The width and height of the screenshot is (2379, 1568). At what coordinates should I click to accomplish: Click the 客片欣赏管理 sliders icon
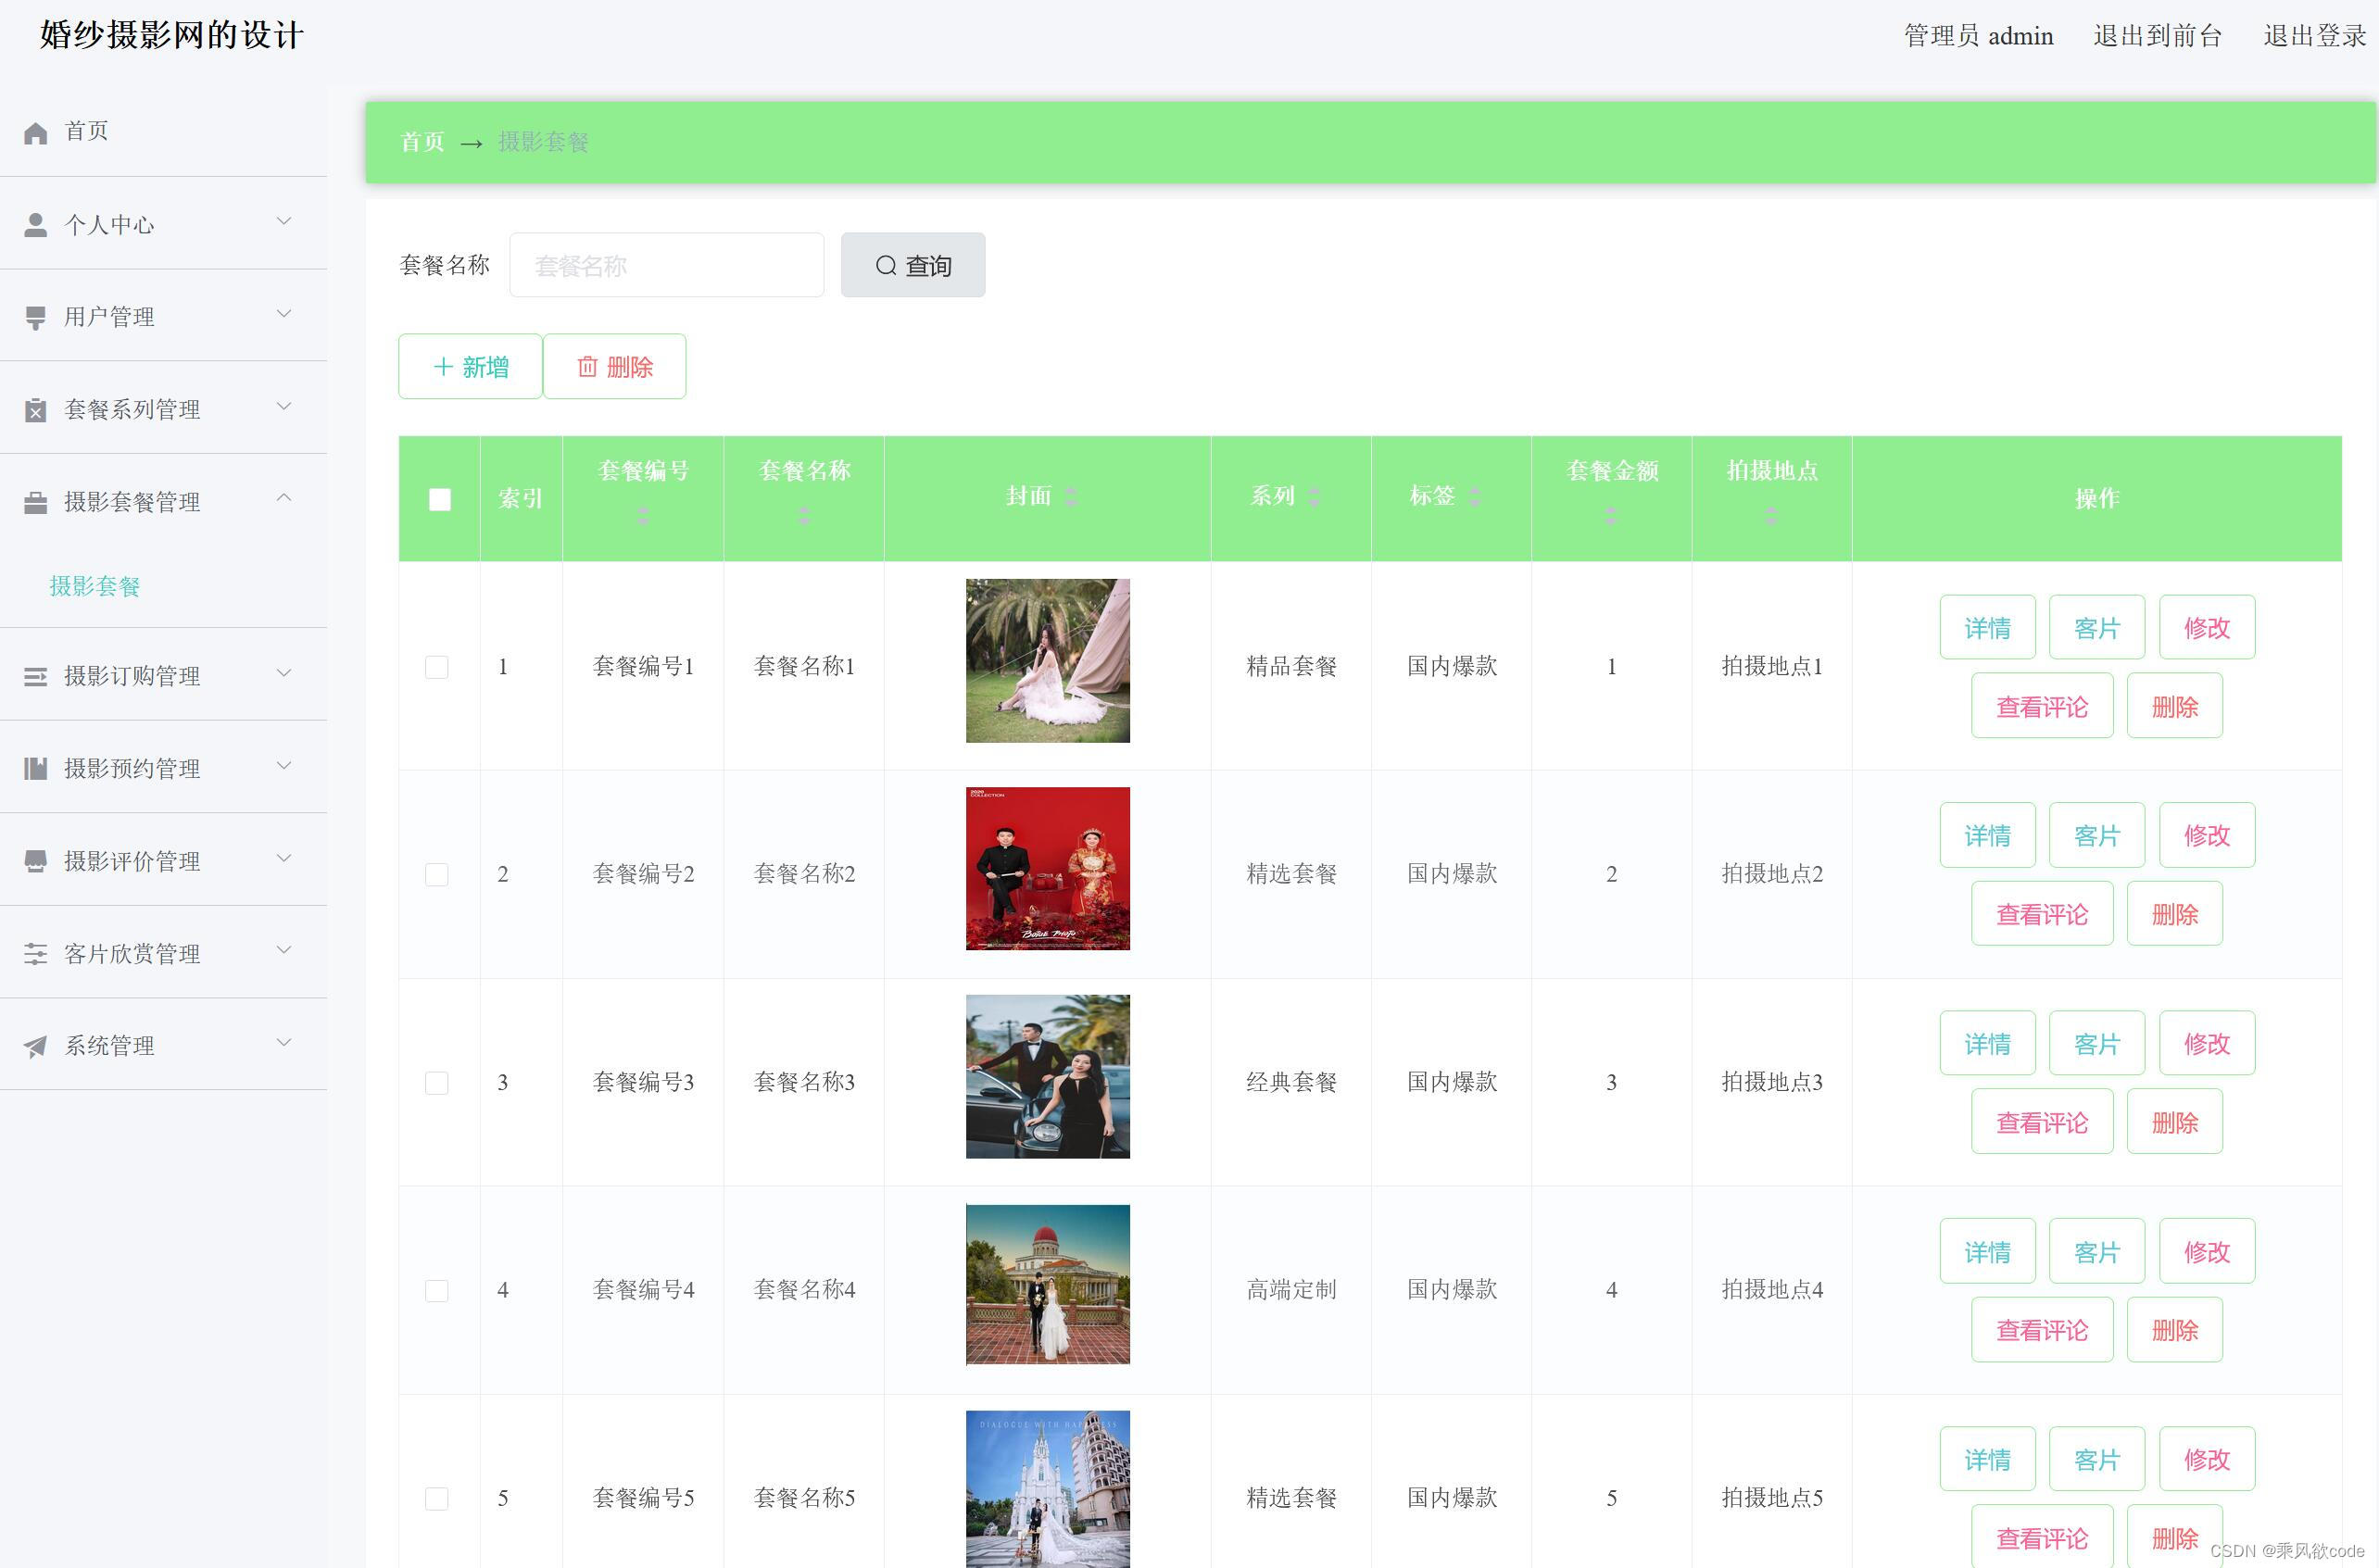click(36, 954)
